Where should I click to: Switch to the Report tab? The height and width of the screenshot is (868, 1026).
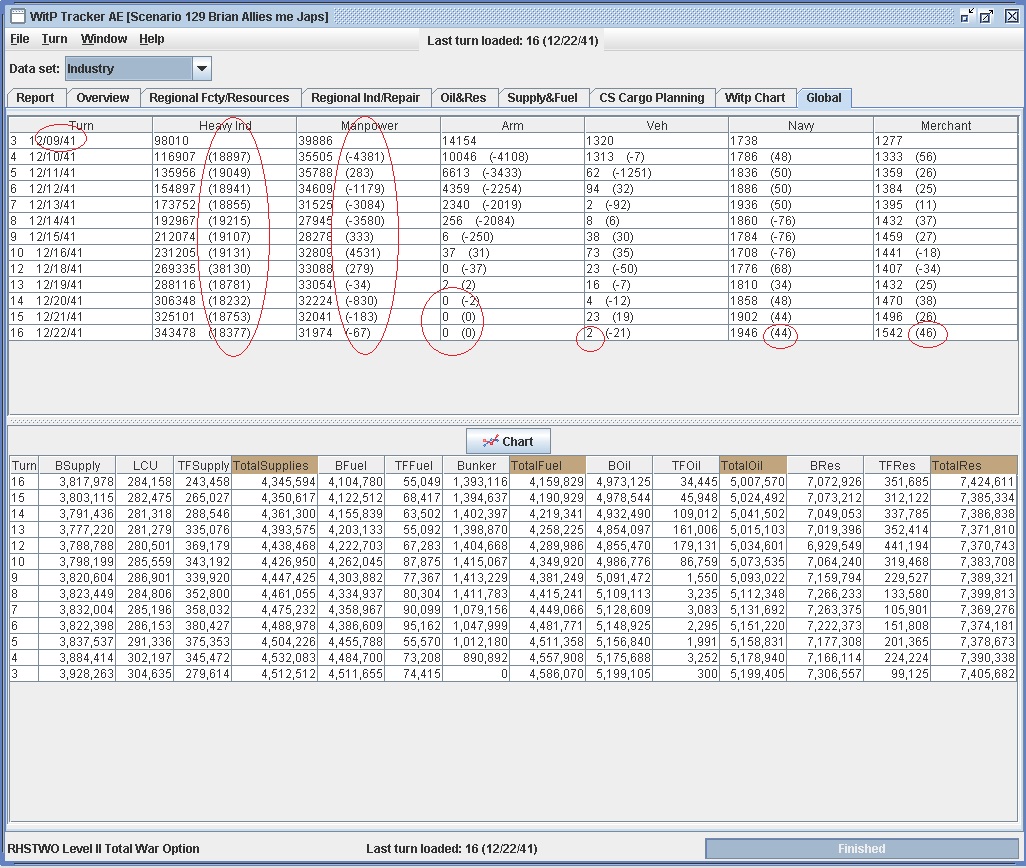tap(36, 98)
